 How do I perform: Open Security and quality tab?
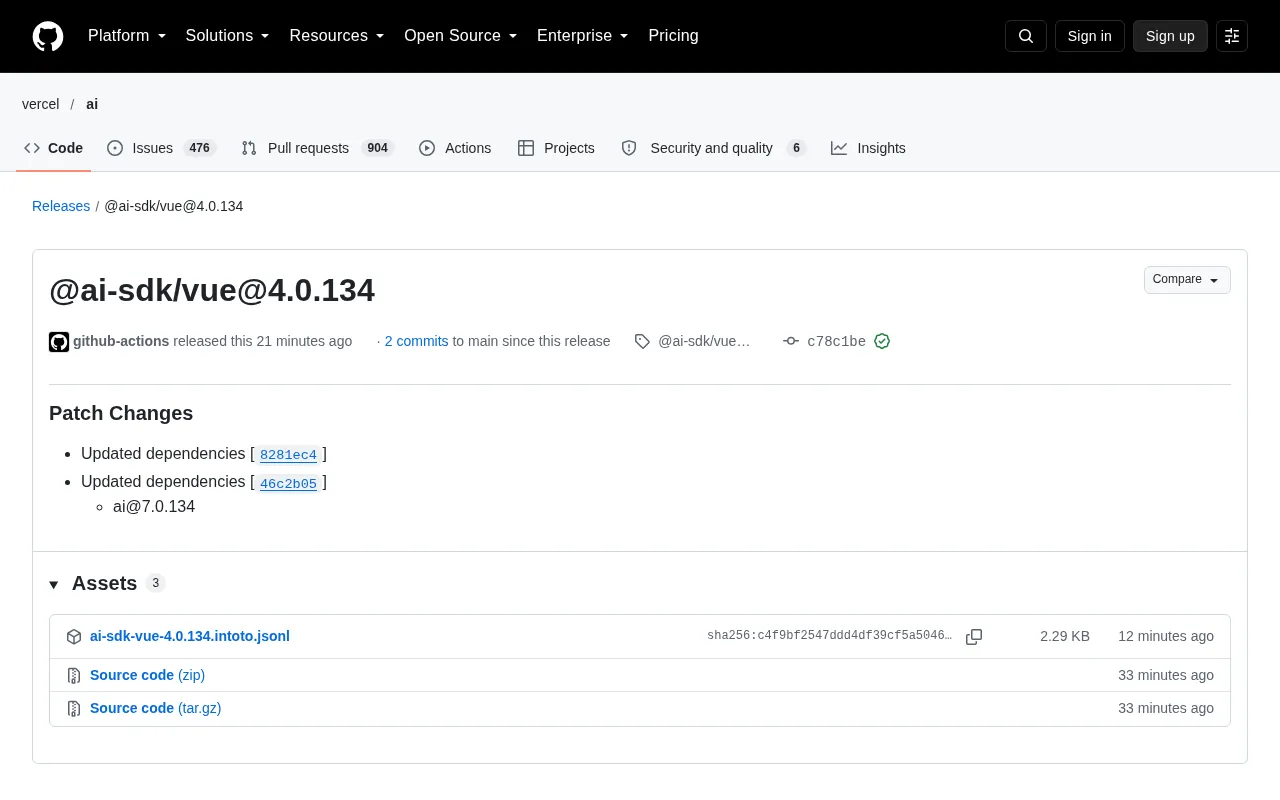pos(713,148)
